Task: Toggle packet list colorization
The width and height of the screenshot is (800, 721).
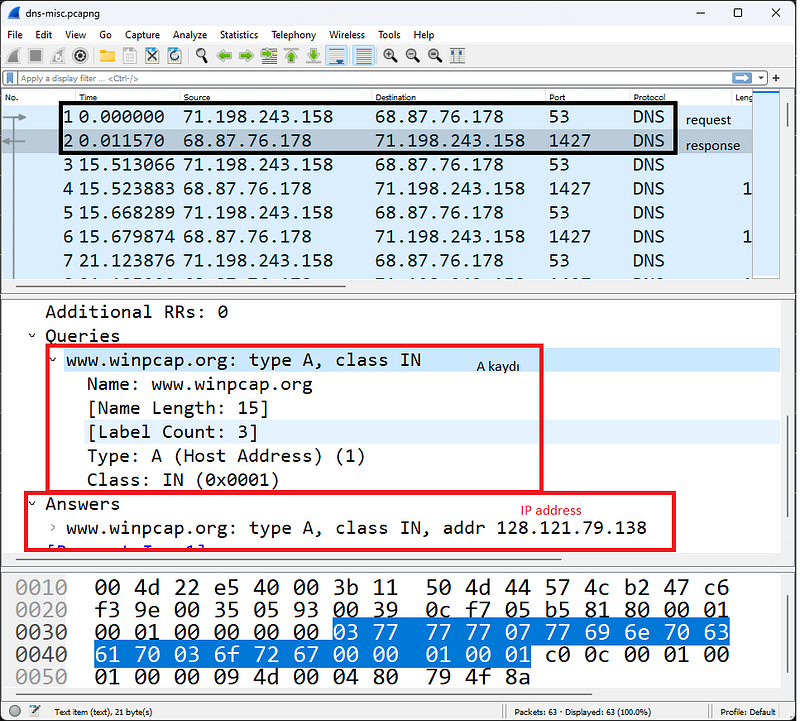Action: (x=363, y=56)
